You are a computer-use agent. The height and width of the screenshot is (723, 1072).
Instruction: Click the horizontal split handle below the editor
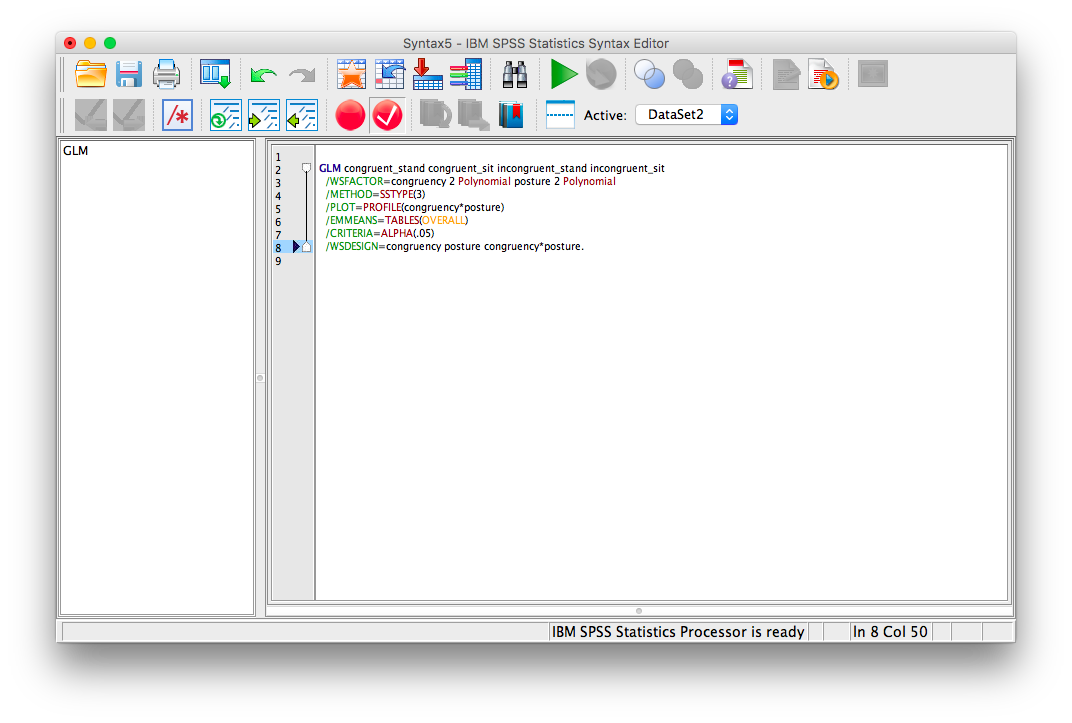pyautogui.click(x=639, y=611)
